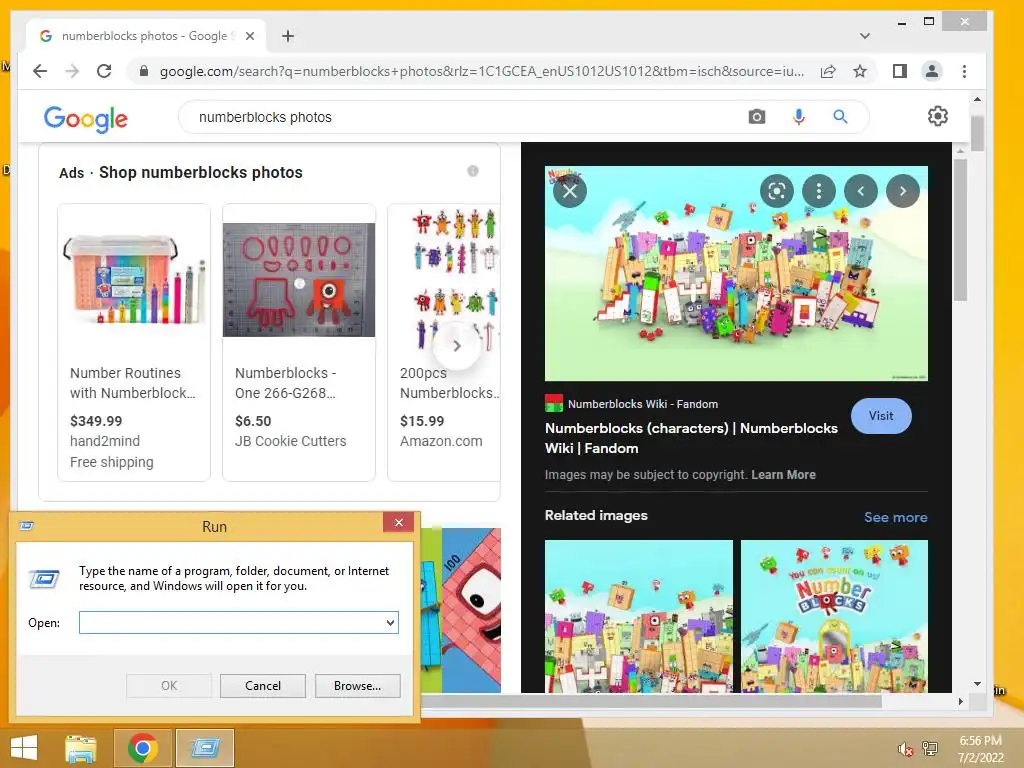1024x768 pixels.
Task: Click the muted volume tray icon
Action: click(905, 749)
